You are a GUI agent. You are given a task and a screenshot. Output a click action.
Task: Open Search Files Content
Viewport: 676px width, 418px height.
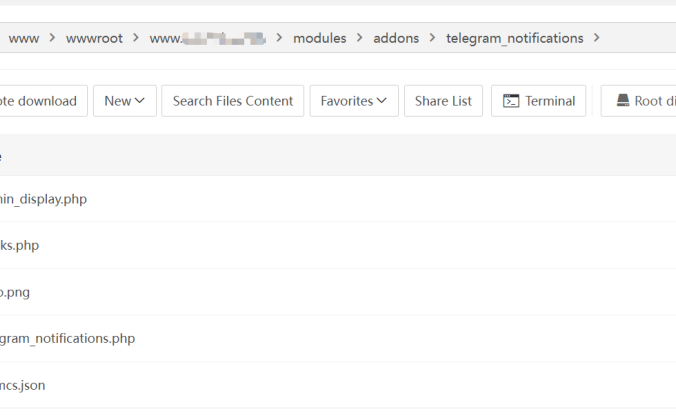click(232, 101)
